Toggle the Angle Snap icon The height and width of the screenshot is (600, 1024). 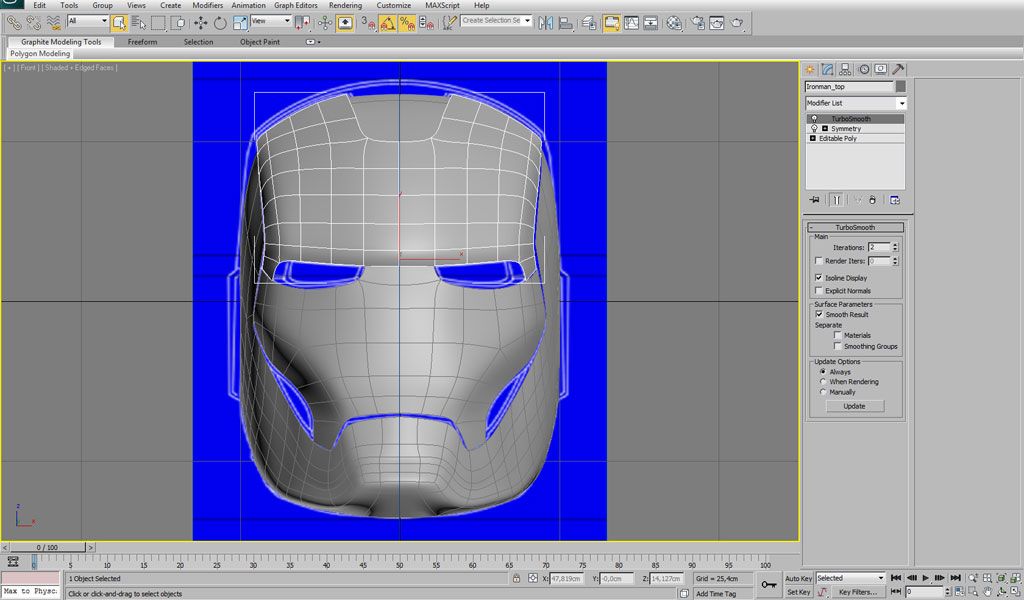(x=387, y=23)
